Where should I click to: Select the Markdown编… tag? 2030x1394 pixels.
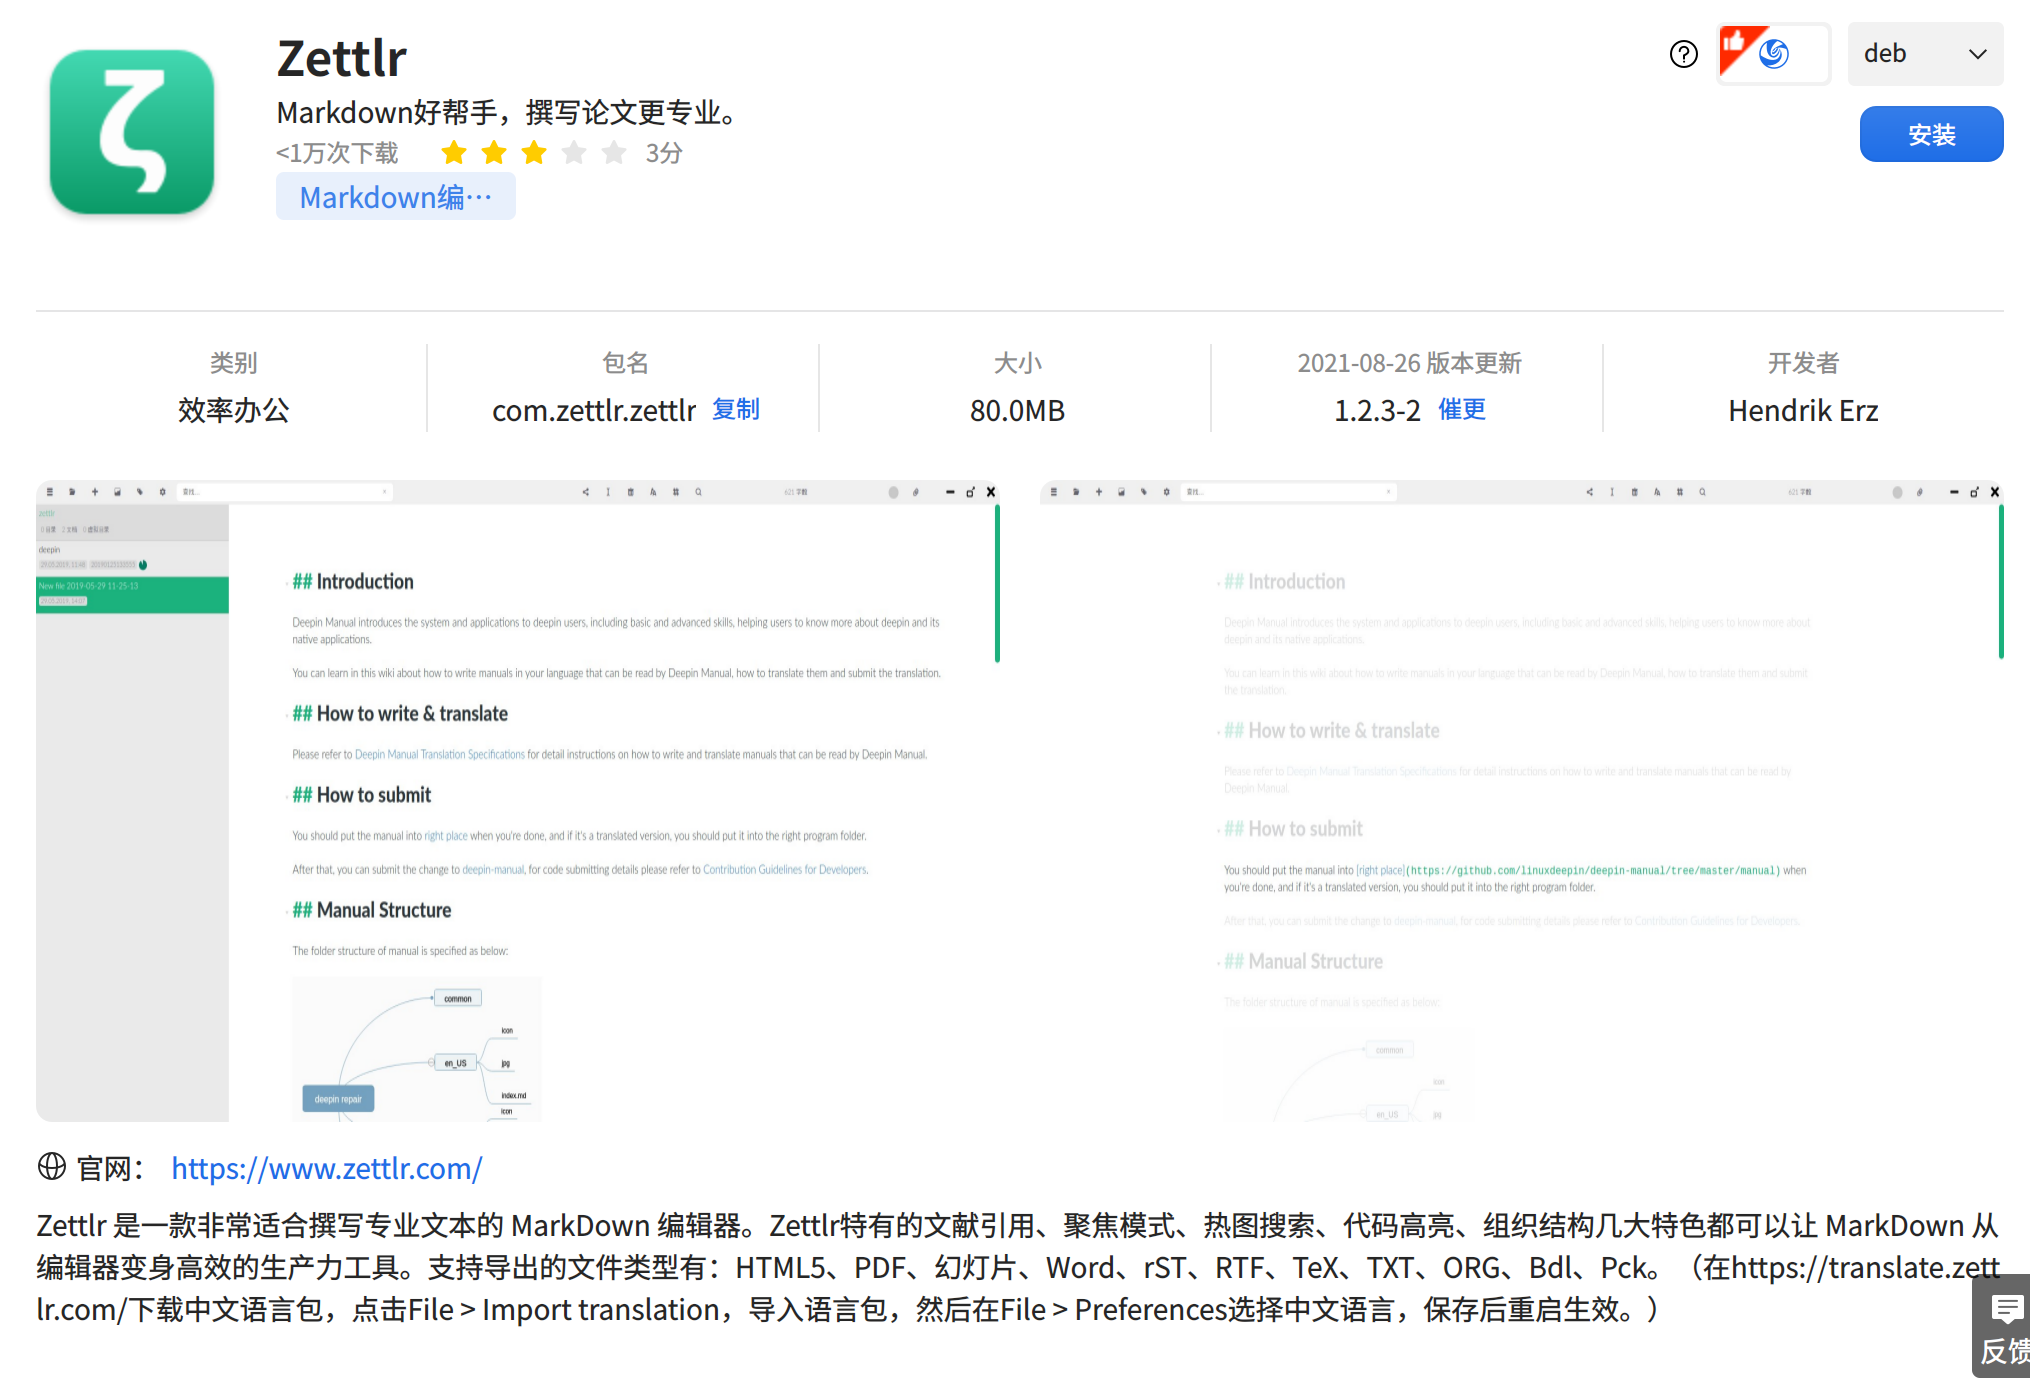point(396,197)
